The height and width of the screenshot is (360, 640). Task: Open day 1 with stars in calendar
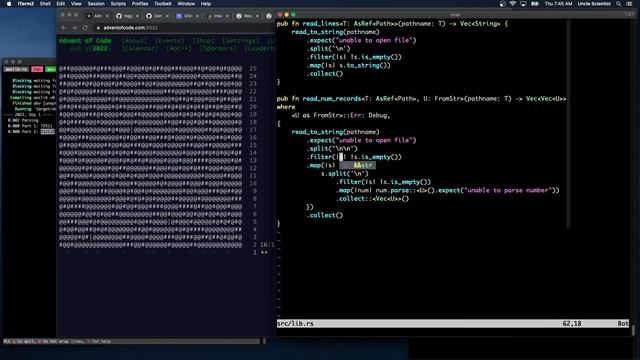click(x=163, y=253)
